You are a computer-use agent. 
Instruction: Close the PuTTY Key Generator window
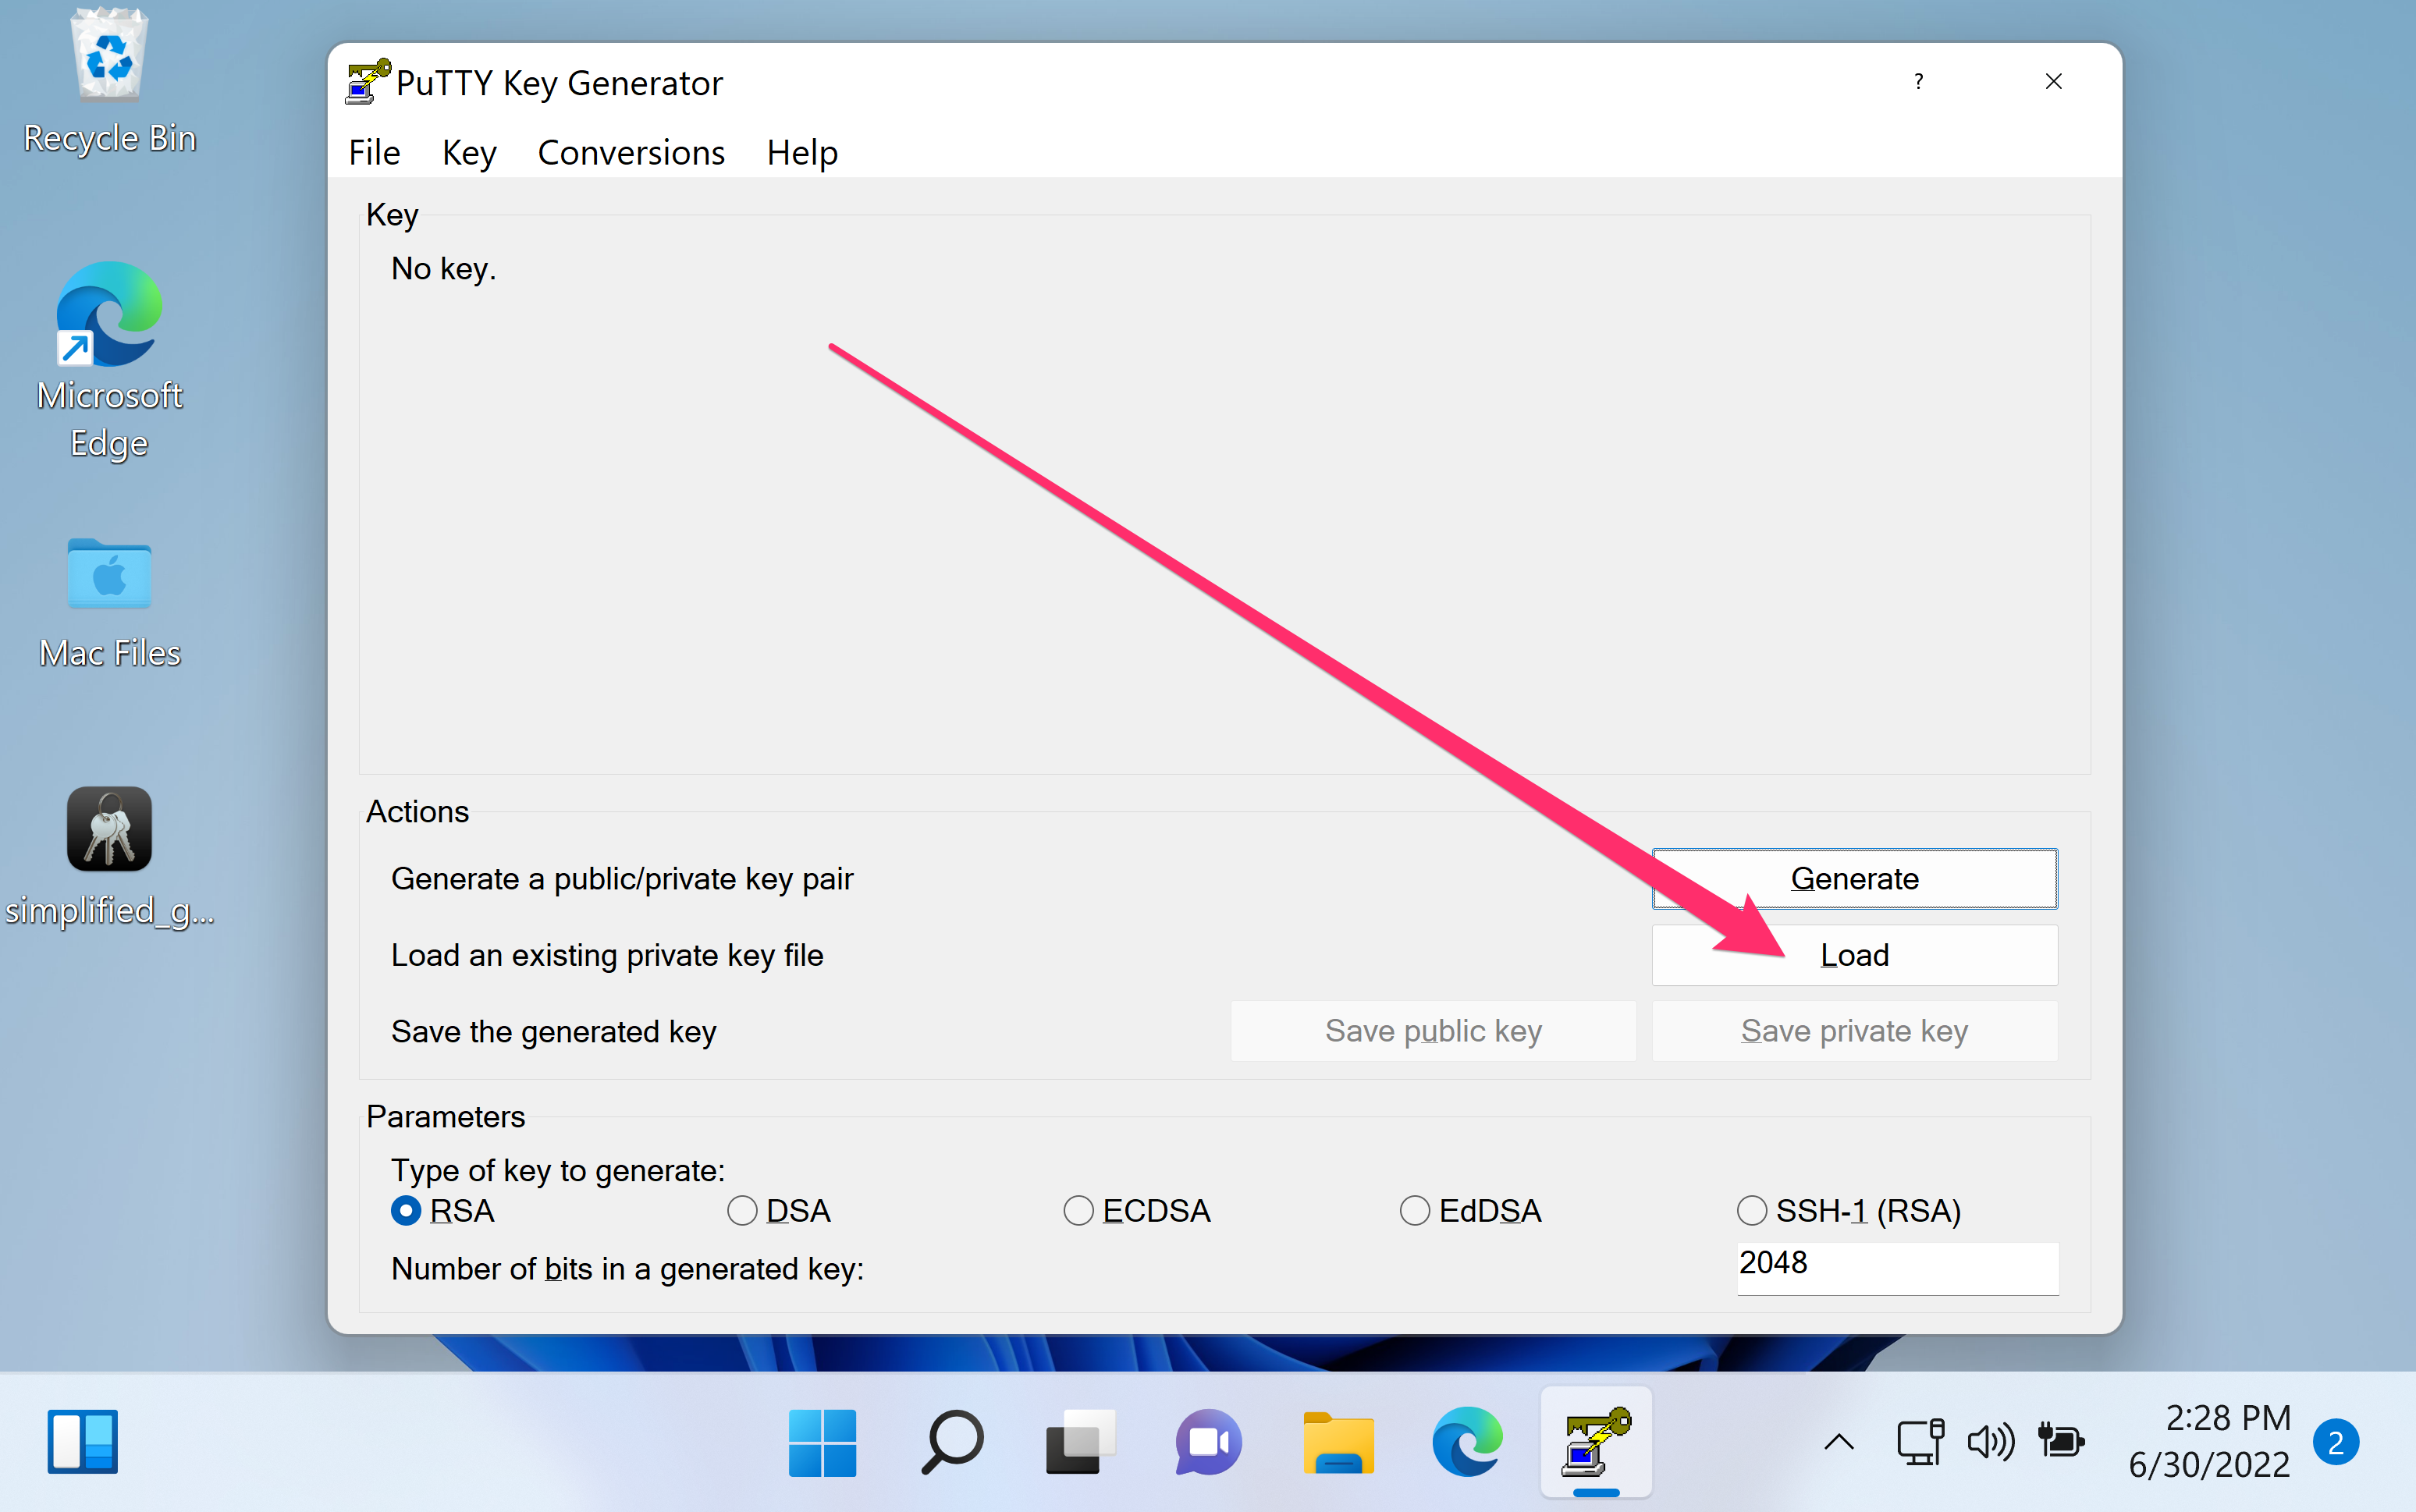[x=2053, y=82]
